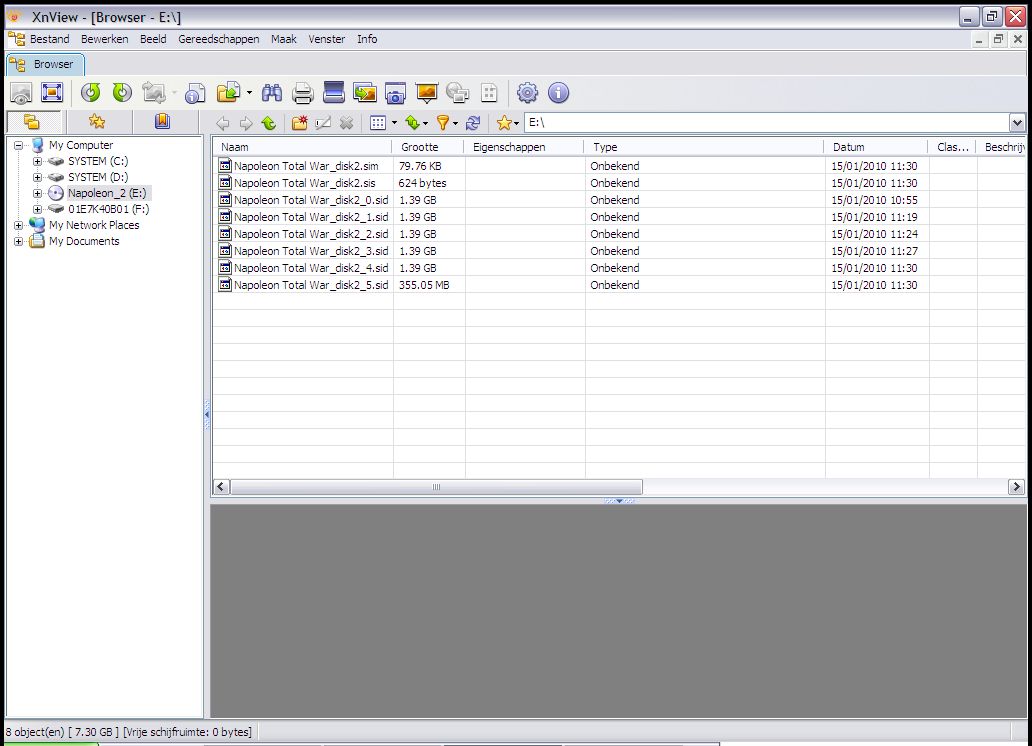Viewport: 1032px width, 746px height.
Task: Open the favorites star dropdown arrow
Action: coord(516,123)
